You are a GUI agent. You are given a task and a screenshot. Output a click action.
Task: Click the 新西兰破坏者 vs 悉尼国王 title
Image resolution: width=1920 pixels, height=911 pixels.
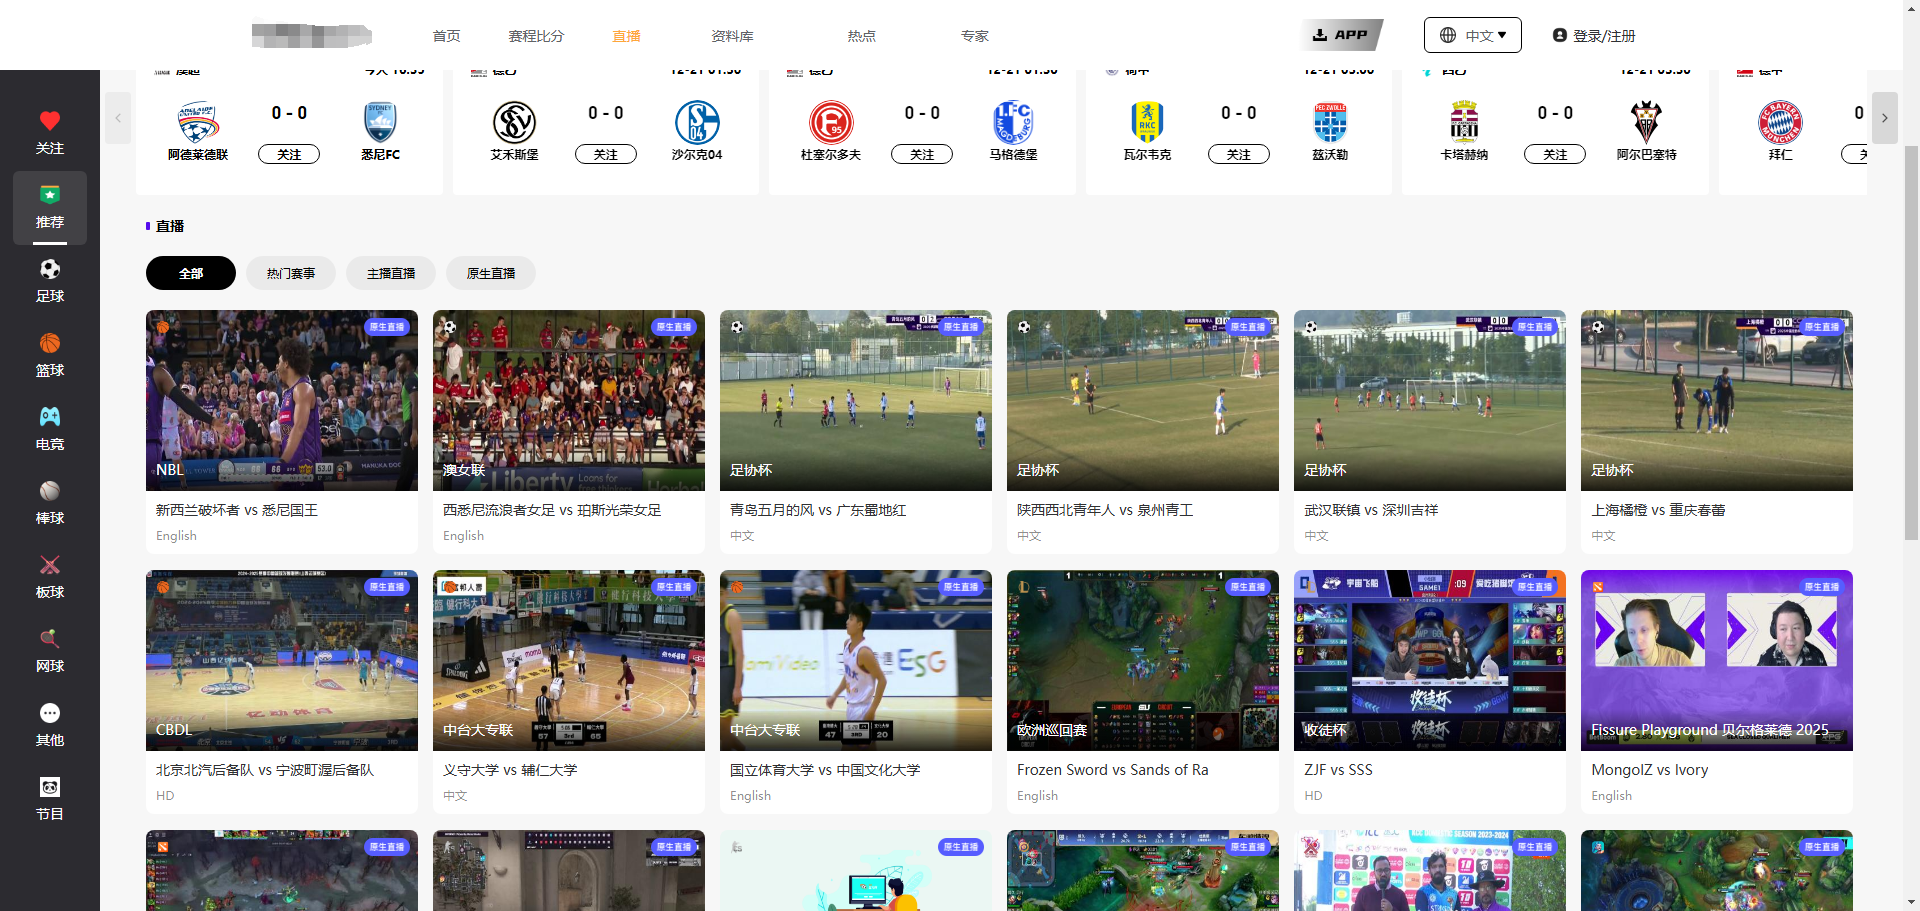point(237,510)
